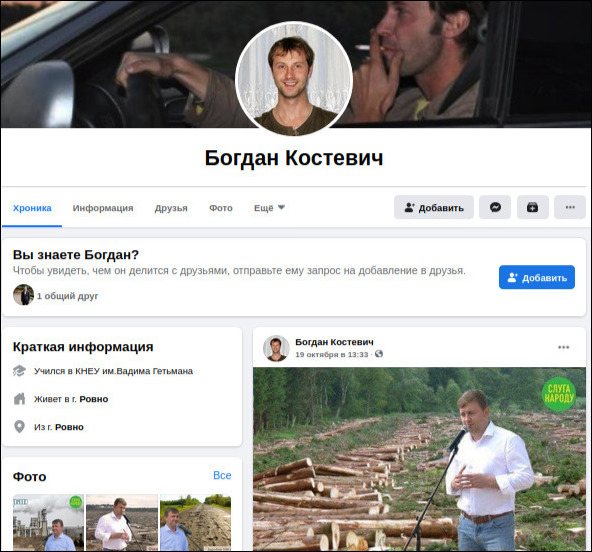Click the location pin hometown icon

(19, 427)
